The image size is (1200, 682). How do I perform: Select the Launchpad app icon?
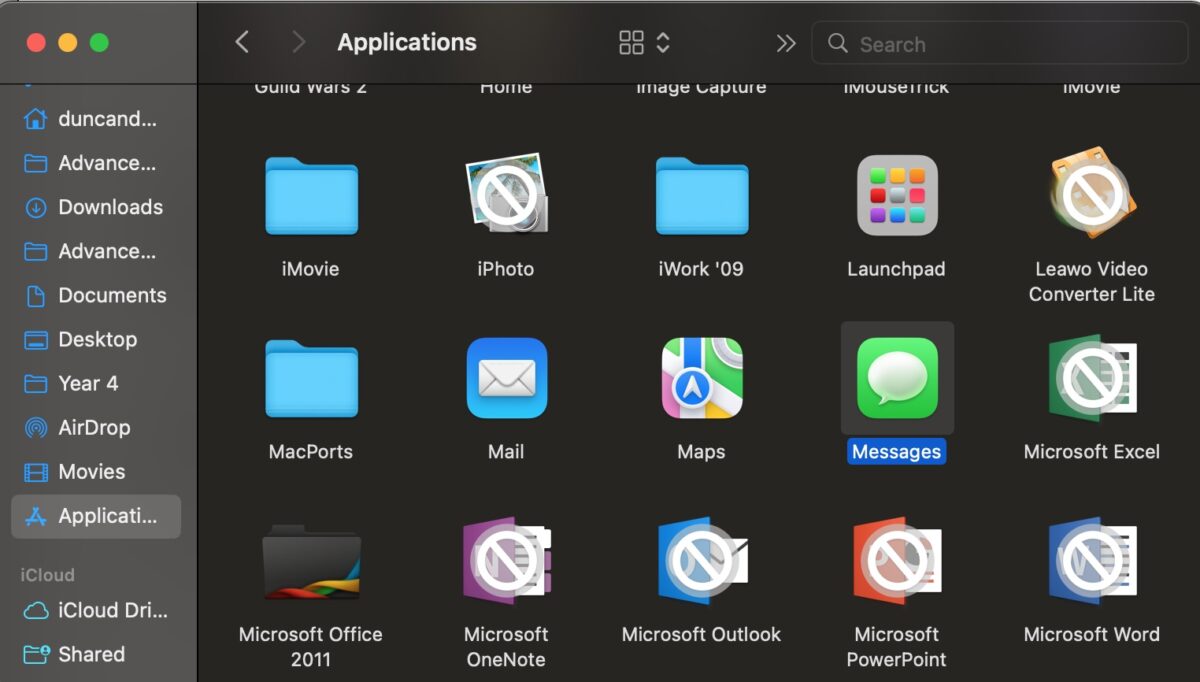pos(897,195)
